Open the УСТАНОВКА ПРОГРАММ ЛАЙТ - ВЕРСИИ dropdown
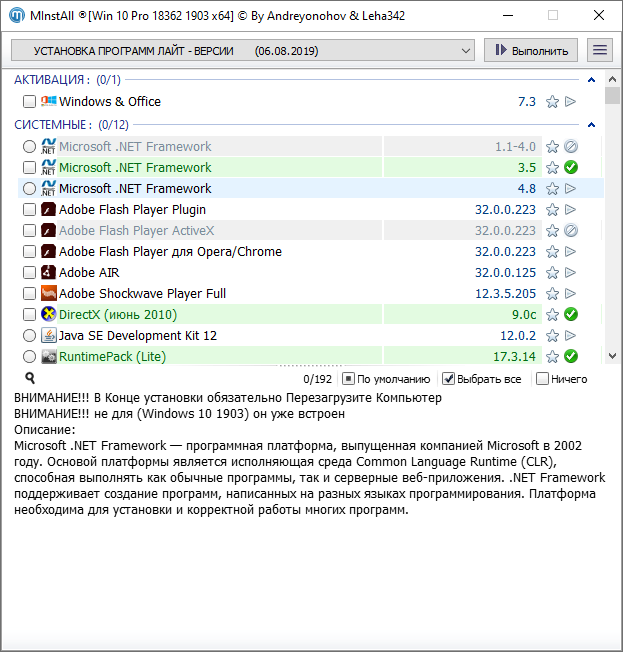Screen dimensions: 623x652 click(243, 51)
